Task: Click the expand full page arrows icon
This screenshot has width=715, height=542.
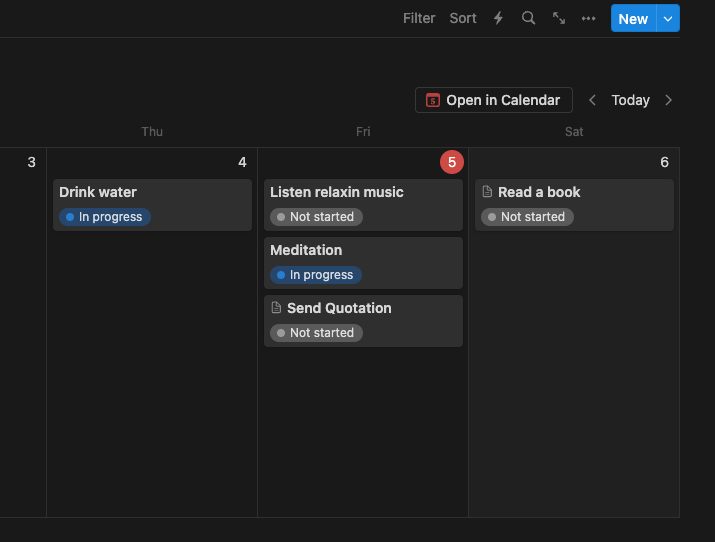Action: [558, 18]
